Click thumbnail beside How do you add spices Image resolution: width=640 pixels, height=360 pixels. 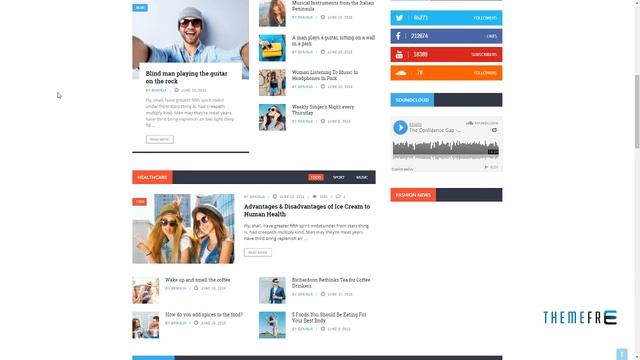pos(146,325)
